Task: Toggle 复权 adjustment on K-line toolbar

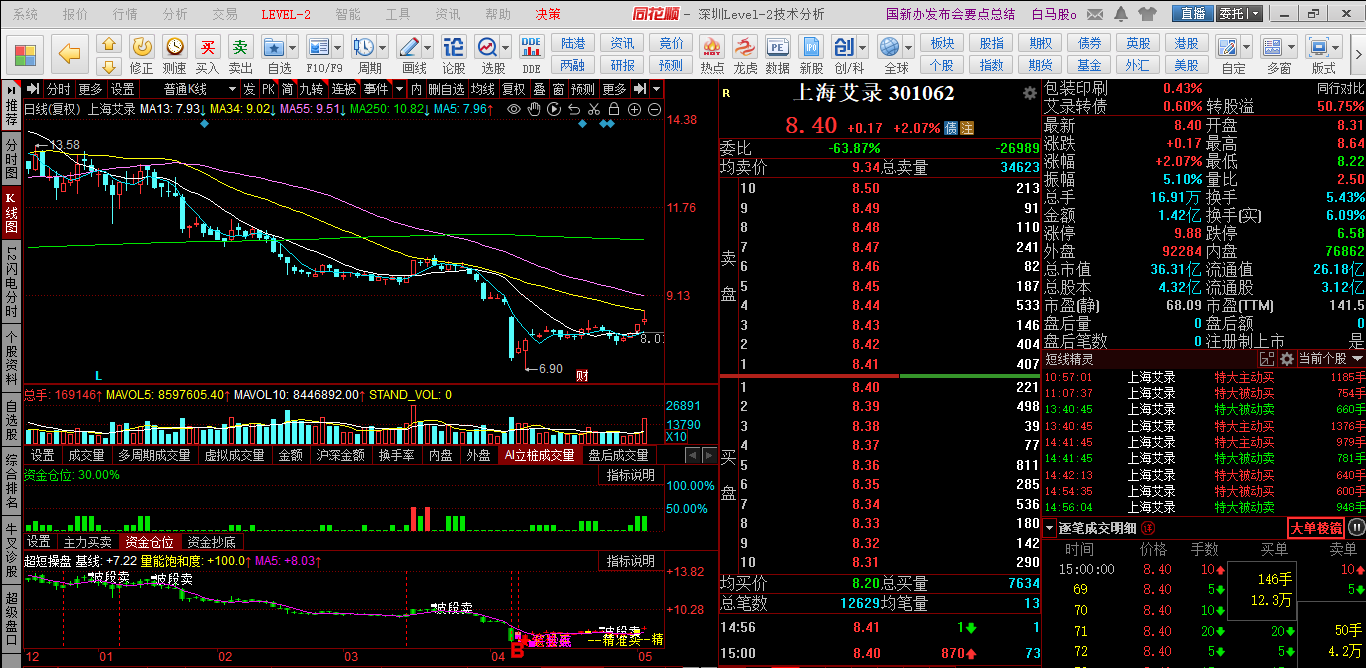Action: pos(513,89)
